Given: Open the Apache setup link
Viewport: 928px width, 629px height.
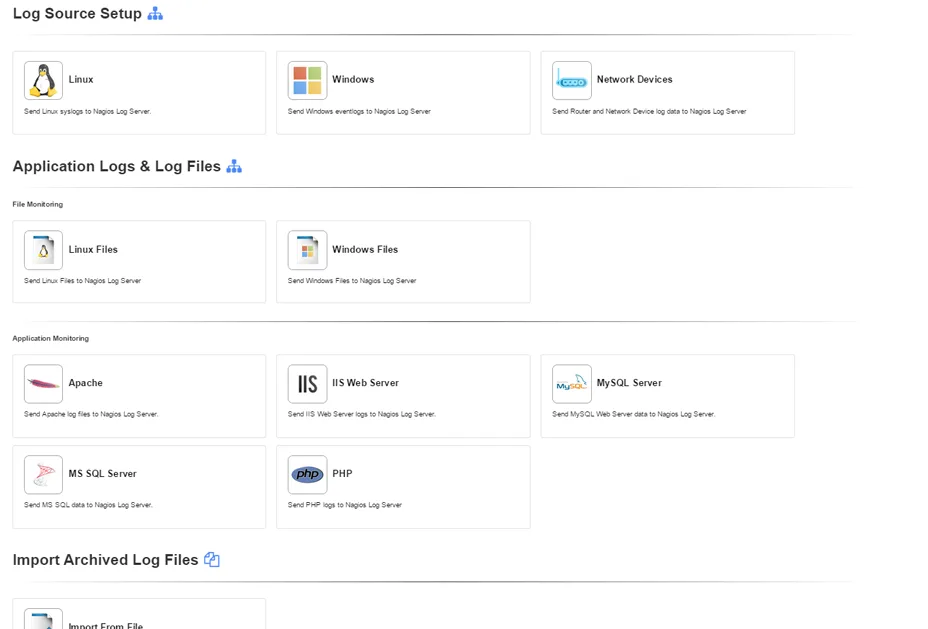Looking at the screenshot, I should [86, 383].
